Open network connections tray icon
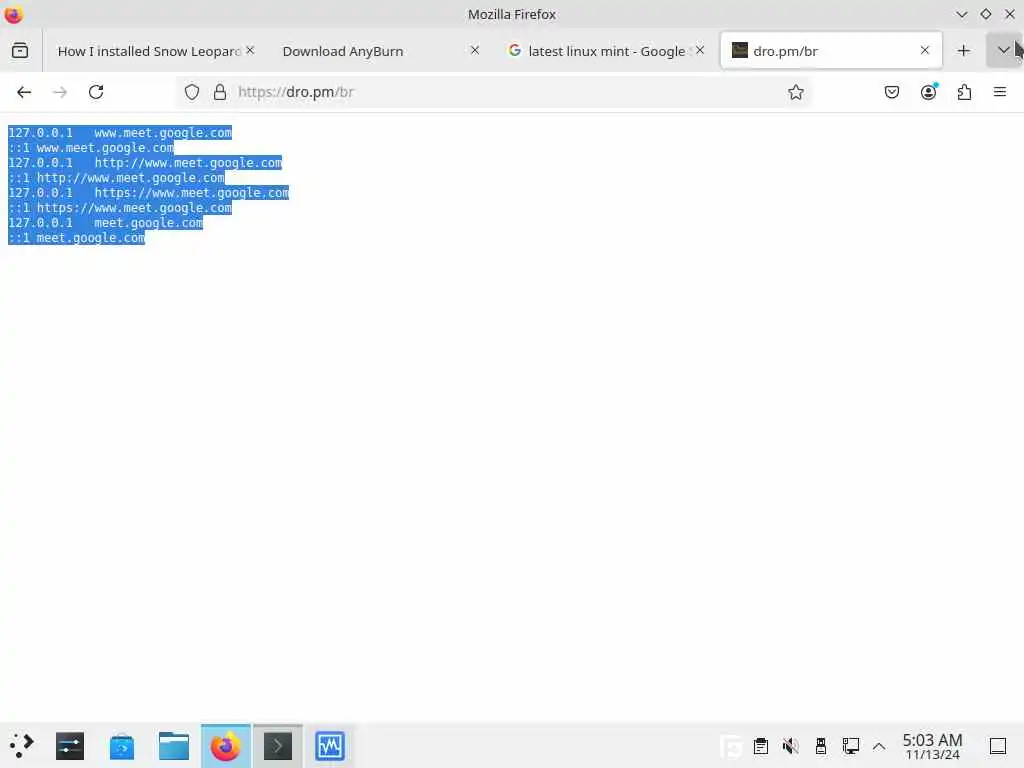 pyautogui.click(x=850, y=746)
